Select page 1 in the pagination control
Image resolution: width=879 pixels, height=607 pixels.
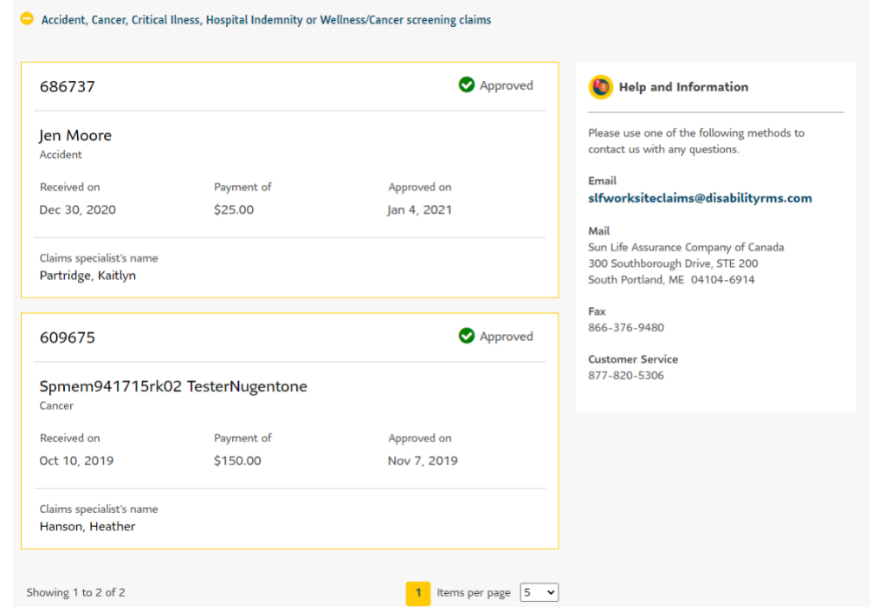coord(418,592)
